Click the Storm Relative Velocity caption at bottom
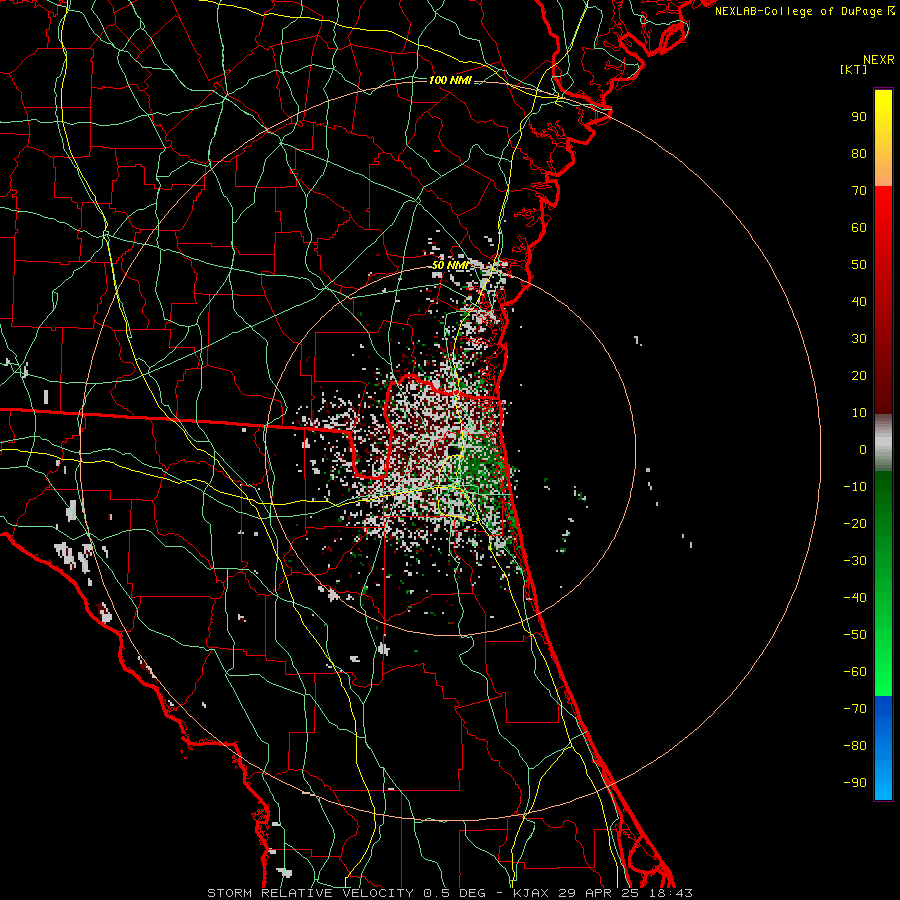 click(450, 893)
